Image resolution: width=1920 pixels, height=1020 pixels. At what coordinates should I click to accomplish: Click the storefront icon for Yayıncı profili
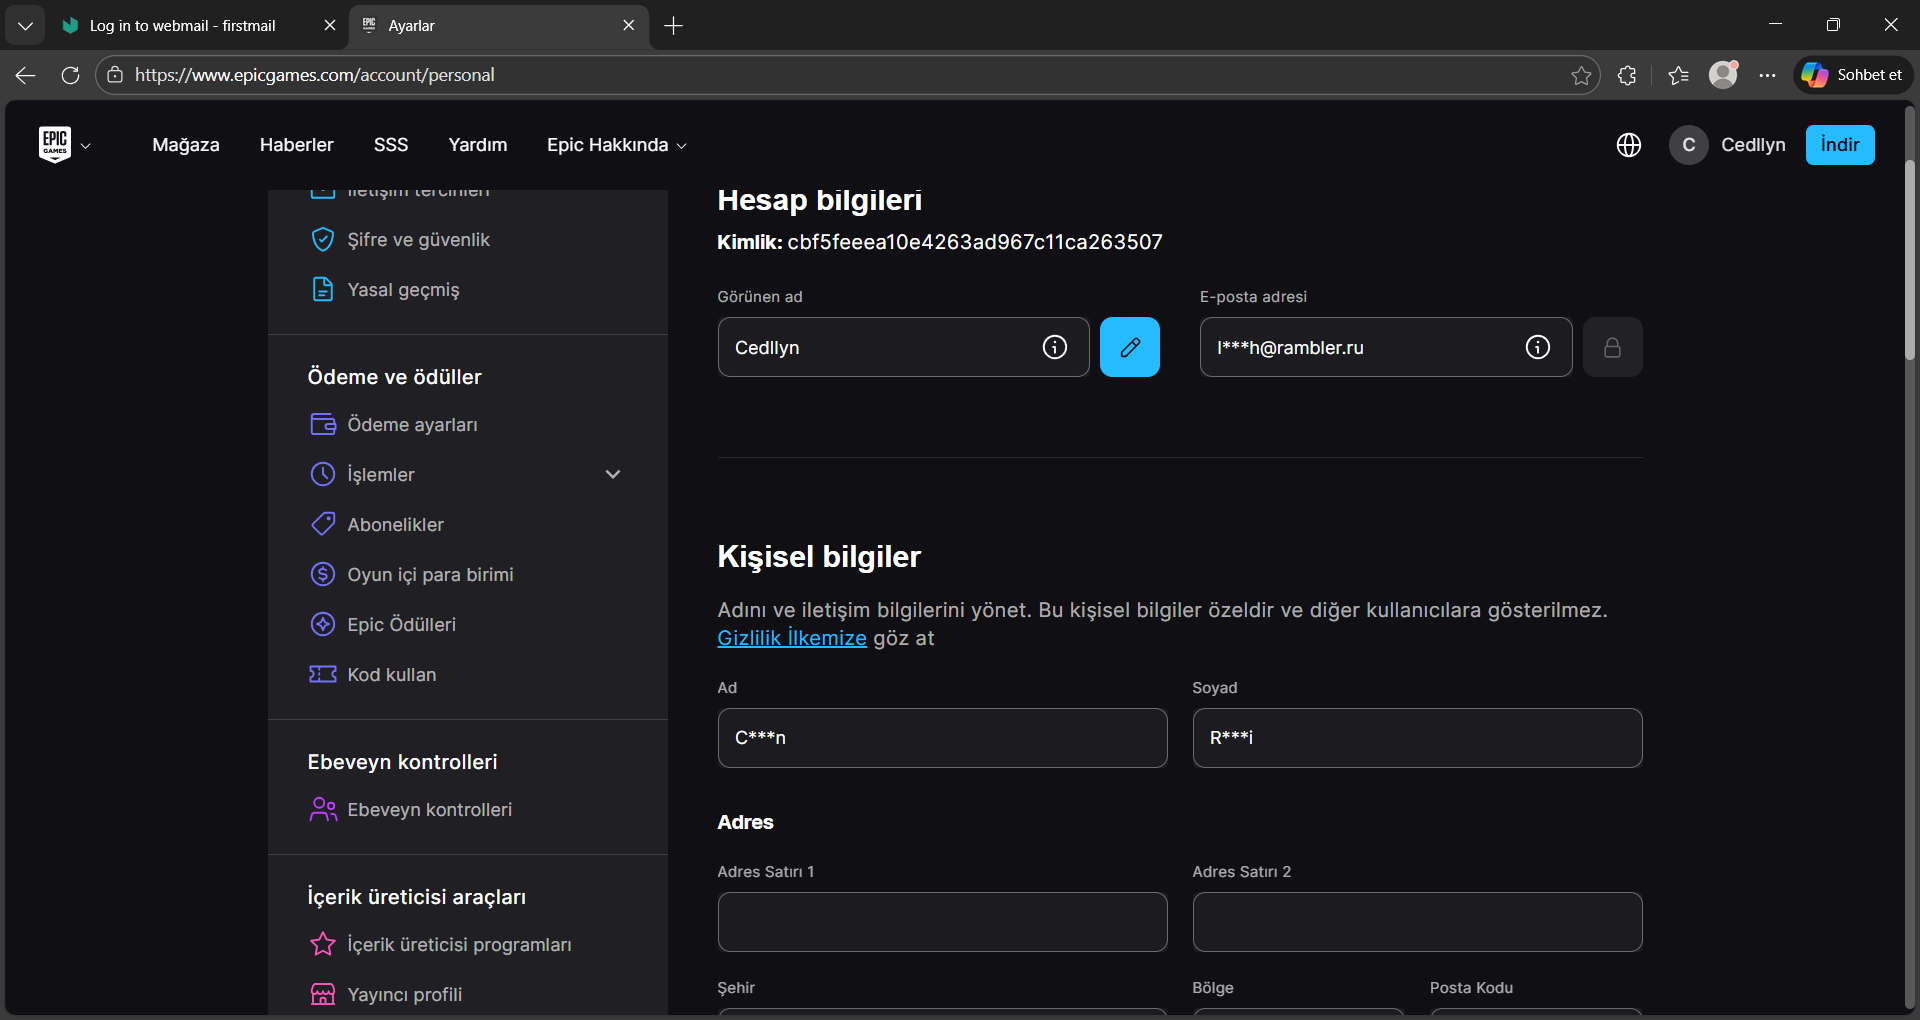click(x=323, y=994)
